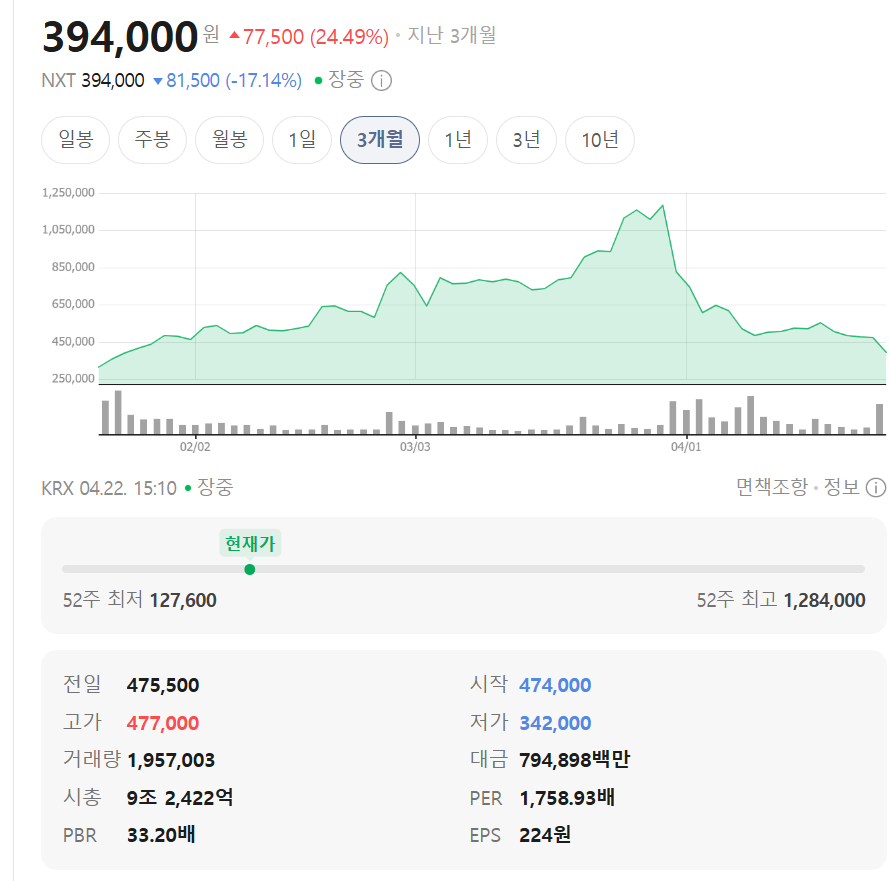The image size is (890, 881).
Task: Click the 850,000 y-axis label
Action: pos(73,267)
